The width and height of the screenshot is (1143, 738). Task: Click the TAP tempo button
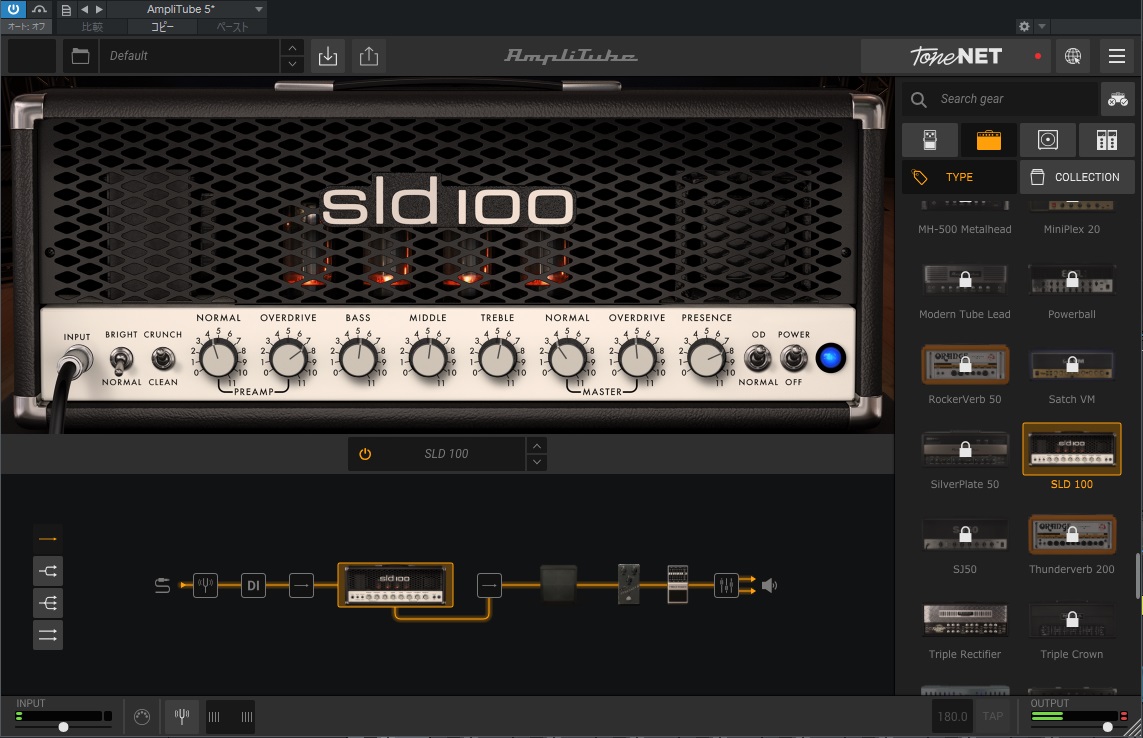point(992,716)
